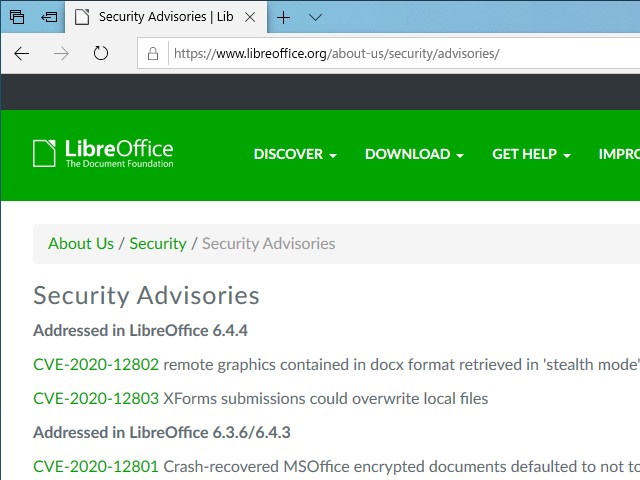Open the GET HELP dropdown
The image size is (640, 480).
click(x=531, y=154)
